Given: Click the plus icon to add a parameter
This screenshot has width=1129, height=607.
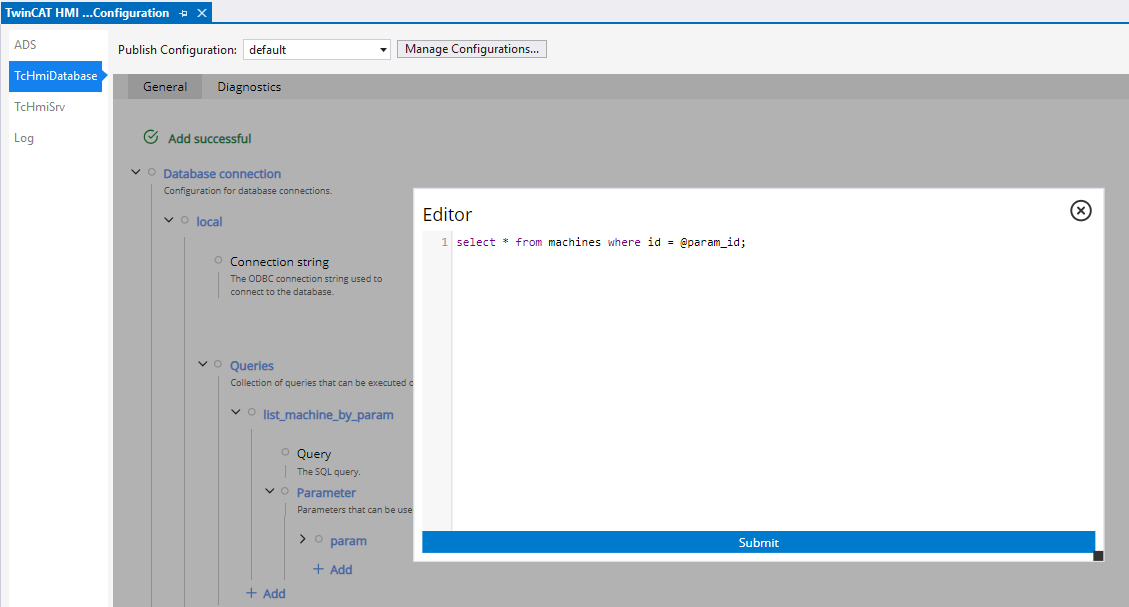Looking at the screenshot, I should [318, 569].
